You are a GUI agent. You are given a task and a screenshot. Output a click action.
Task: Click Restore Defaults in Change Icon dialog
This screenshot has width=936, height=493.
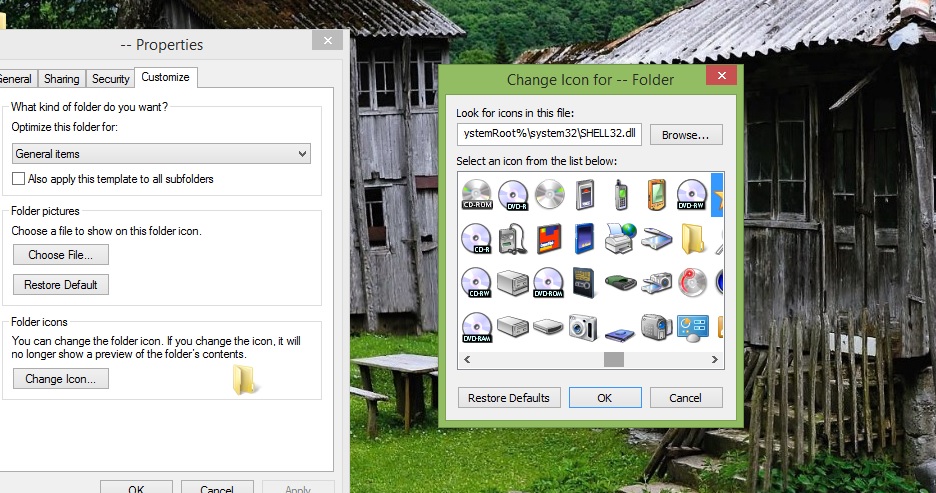click(x=509, y=398)
